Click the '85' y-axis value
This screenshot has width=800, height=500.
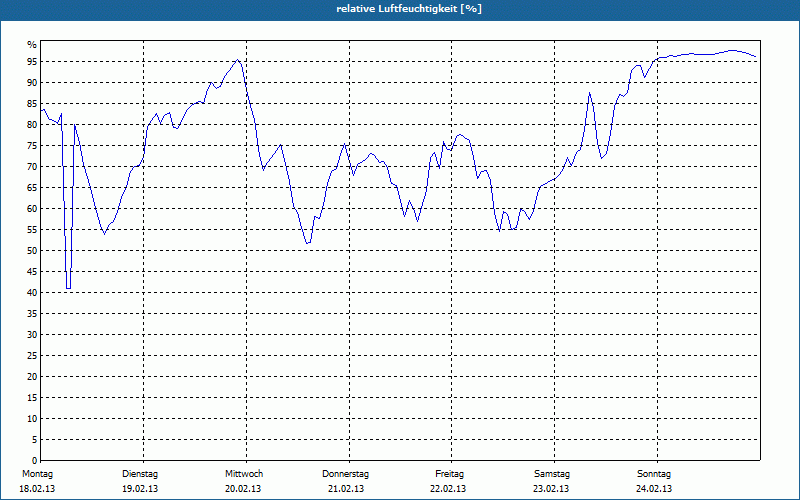pyautogui.click(x=32, y=104)
